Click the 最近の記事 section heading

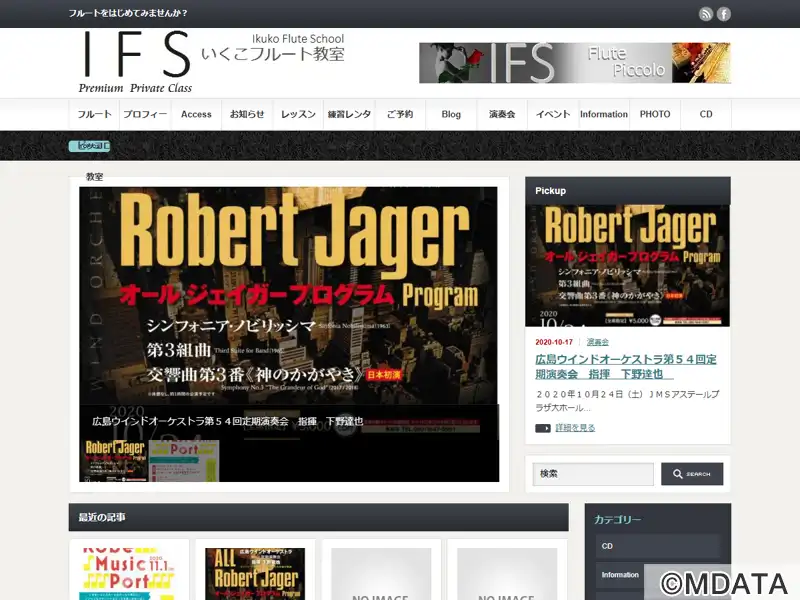pyautogui.click(x=102, y=517)
